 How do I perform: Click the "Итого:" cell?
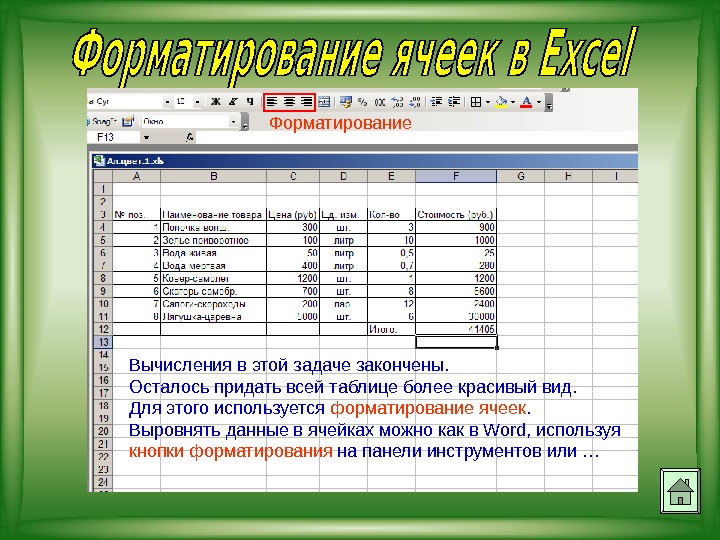tap(391, 329)
